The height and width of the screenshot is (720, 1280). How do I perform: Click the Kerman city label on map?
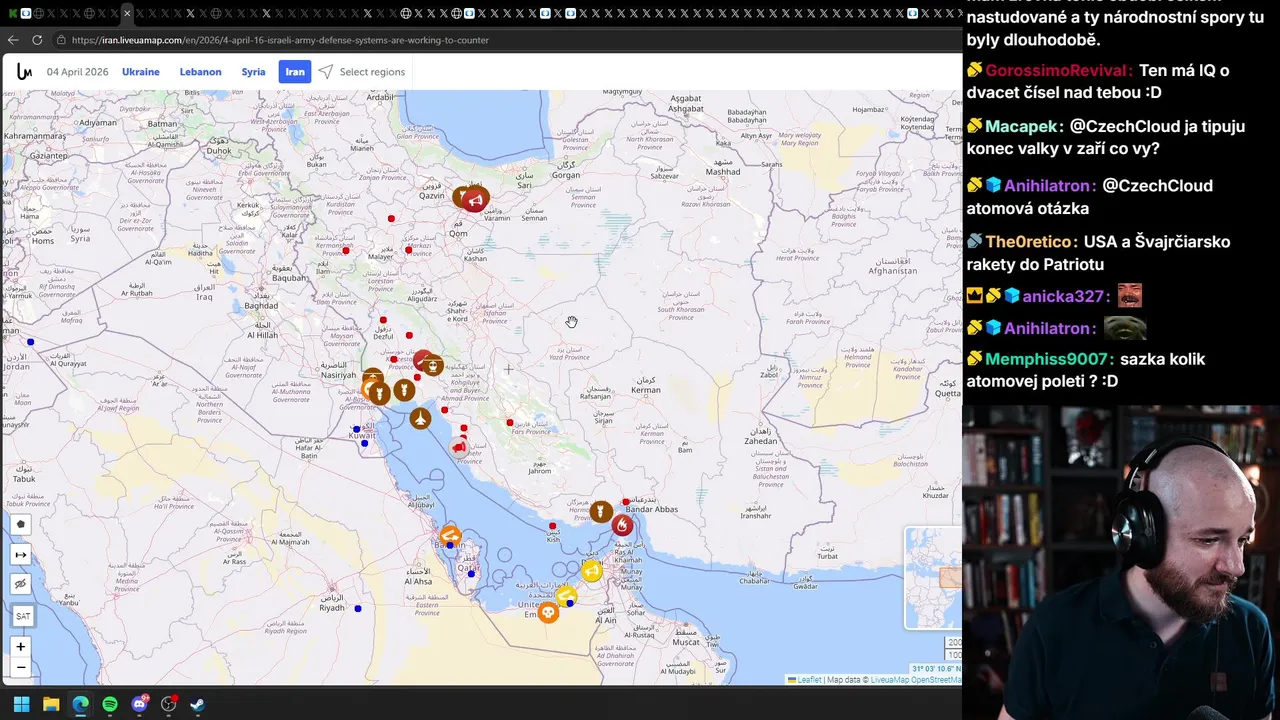pyautogui.click(x=646, y=389)
